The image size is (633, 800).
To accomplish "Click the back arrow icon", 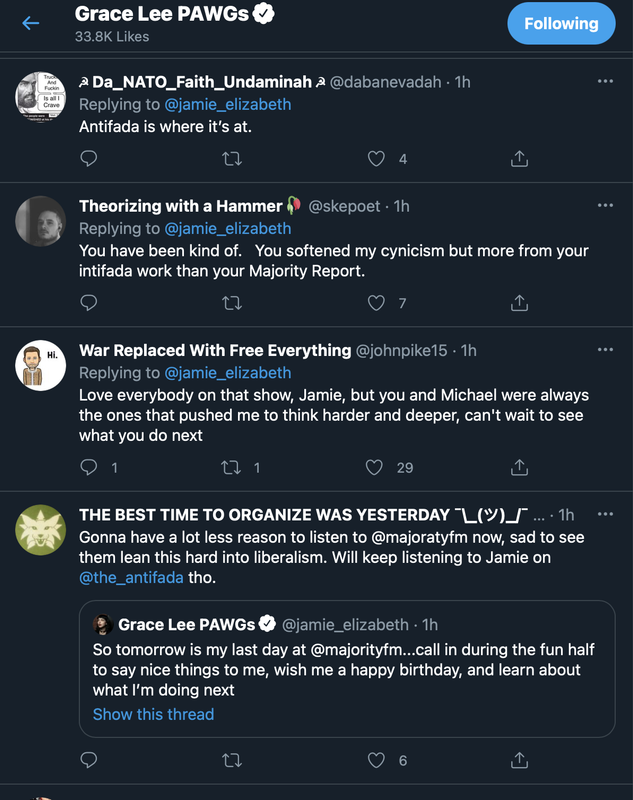I will (x=30, y=23).
